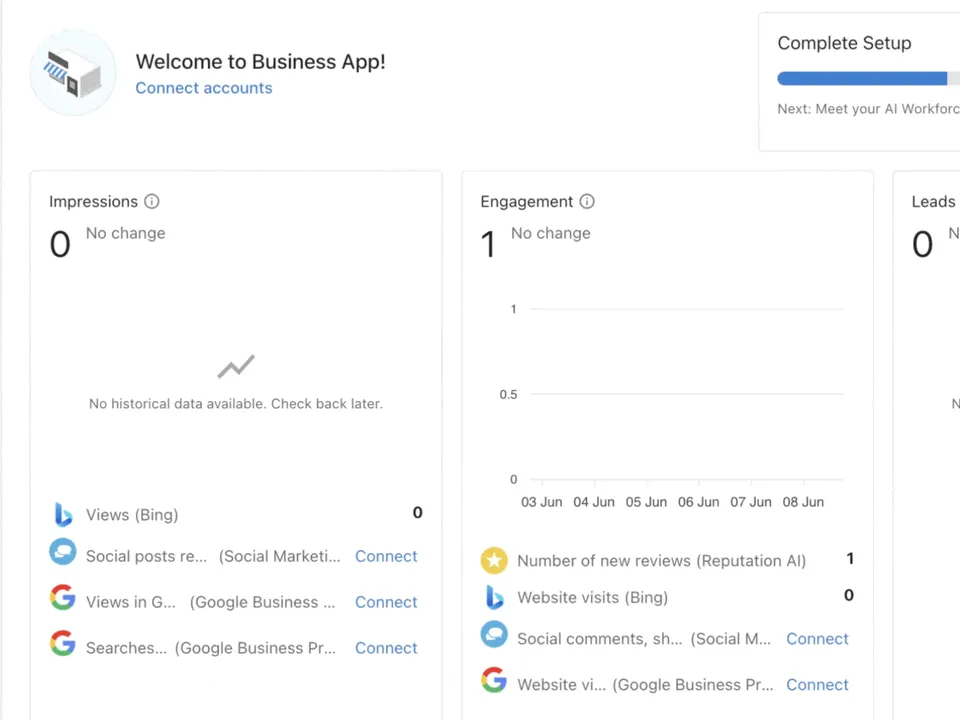
Task: Open the Connect accounts link
Action: coord(204,88)
